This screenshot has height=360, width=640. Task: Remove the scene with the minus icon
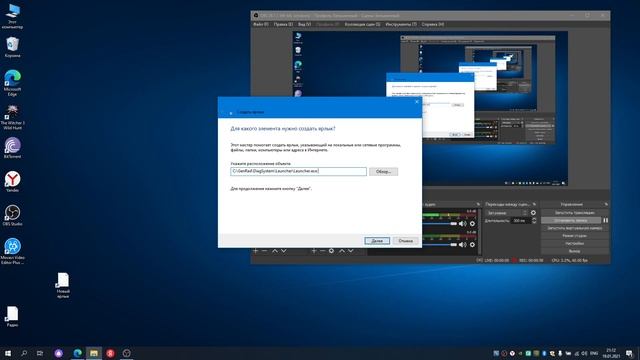tap(264, 251)
